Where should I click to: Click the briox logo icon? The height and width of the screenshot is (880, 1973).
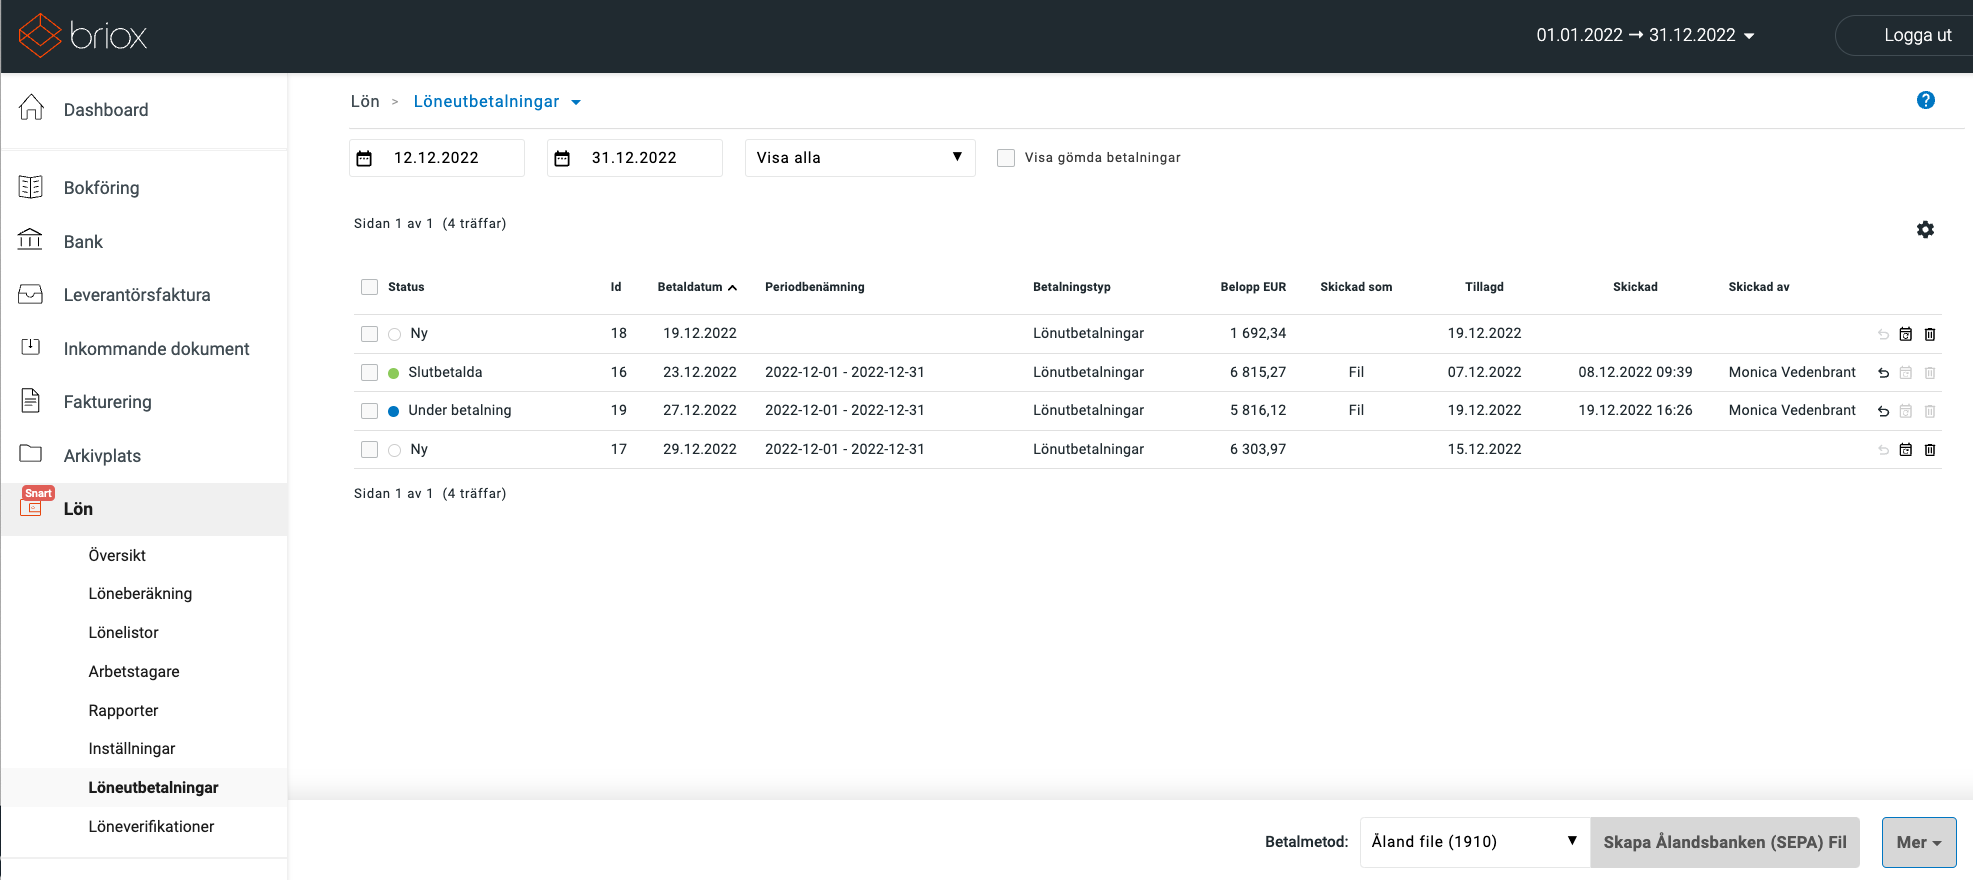click(40, 36)
